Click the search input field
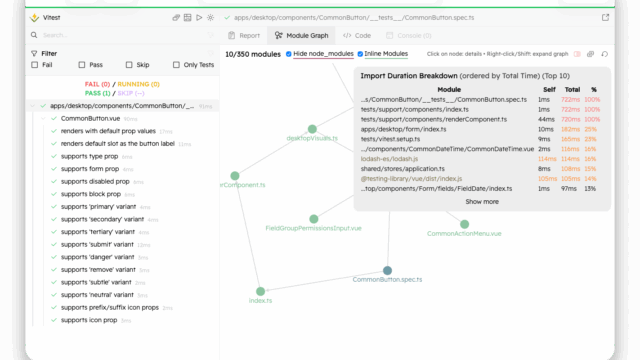640x360 pixels. pyautogui.click(x=122, y=35)
